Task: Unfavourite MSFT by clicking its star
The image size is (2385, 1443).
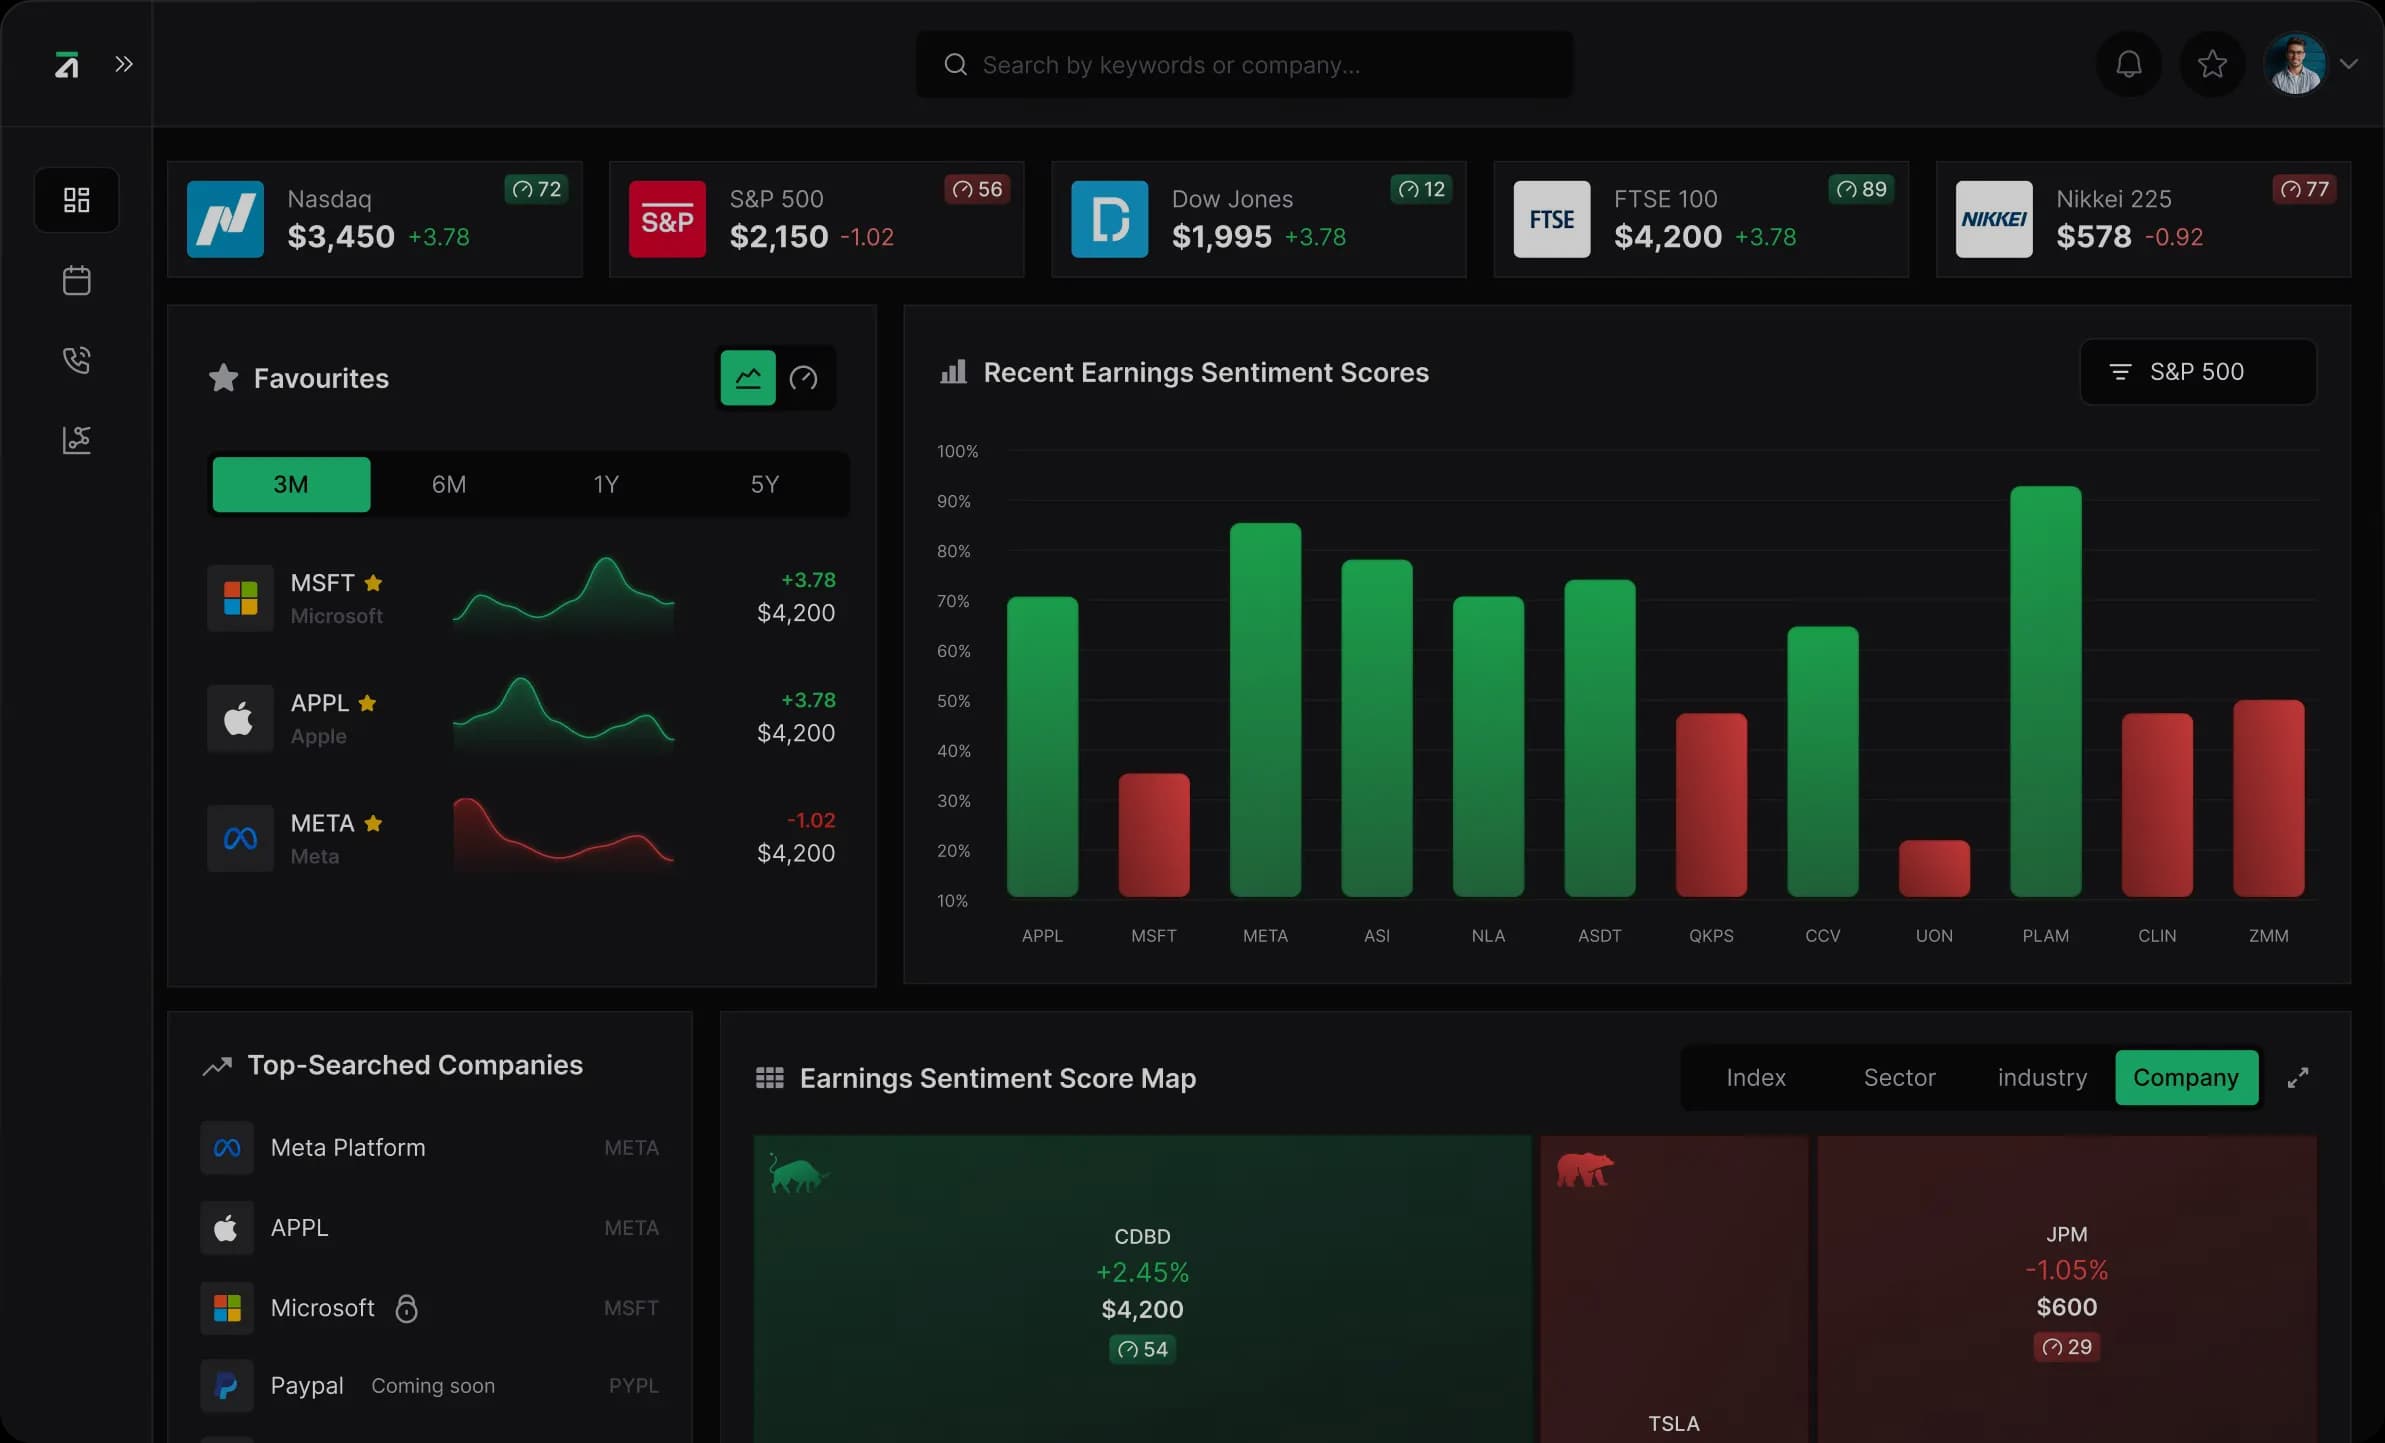Action: point(374,581)
